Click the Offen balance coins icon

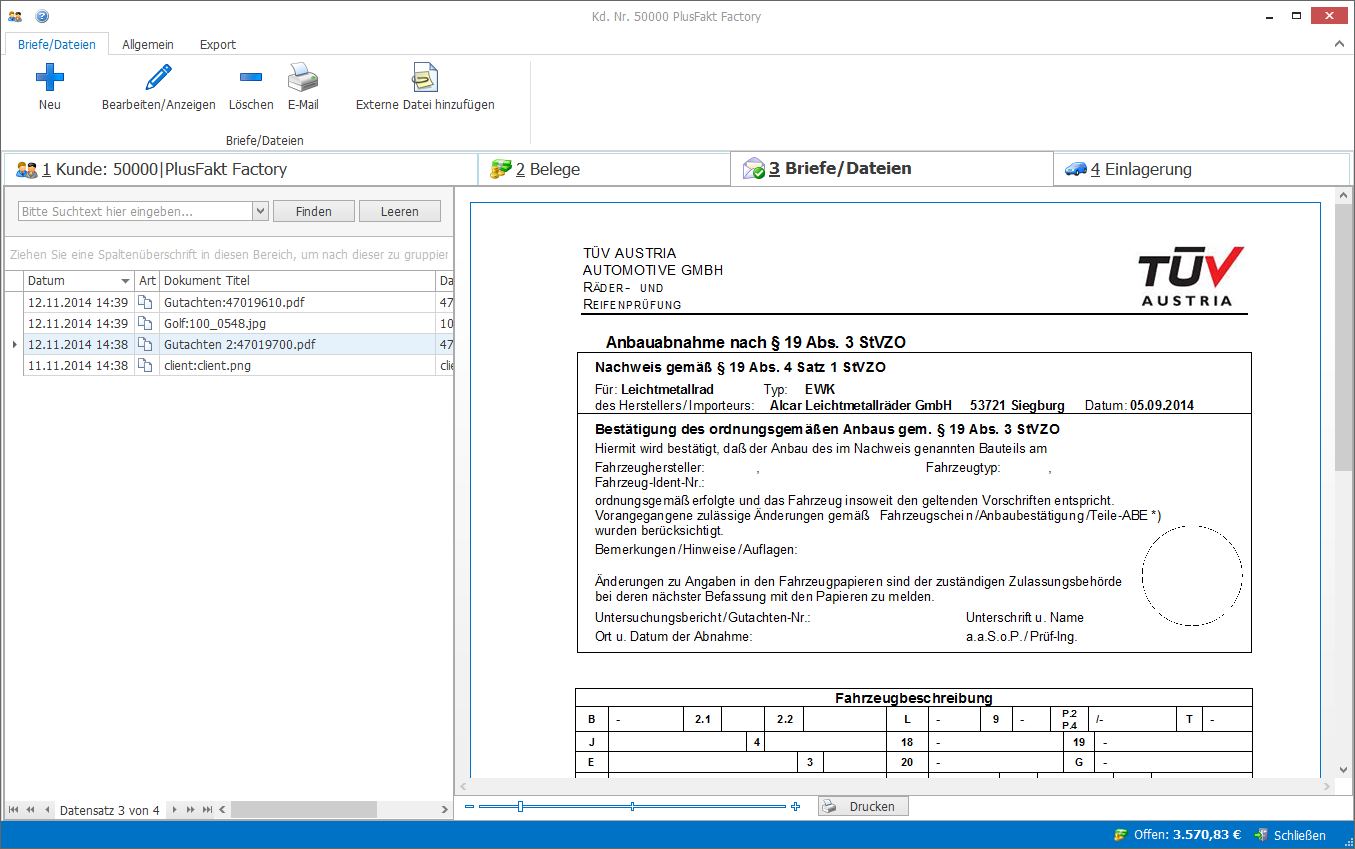[1120, 835]
